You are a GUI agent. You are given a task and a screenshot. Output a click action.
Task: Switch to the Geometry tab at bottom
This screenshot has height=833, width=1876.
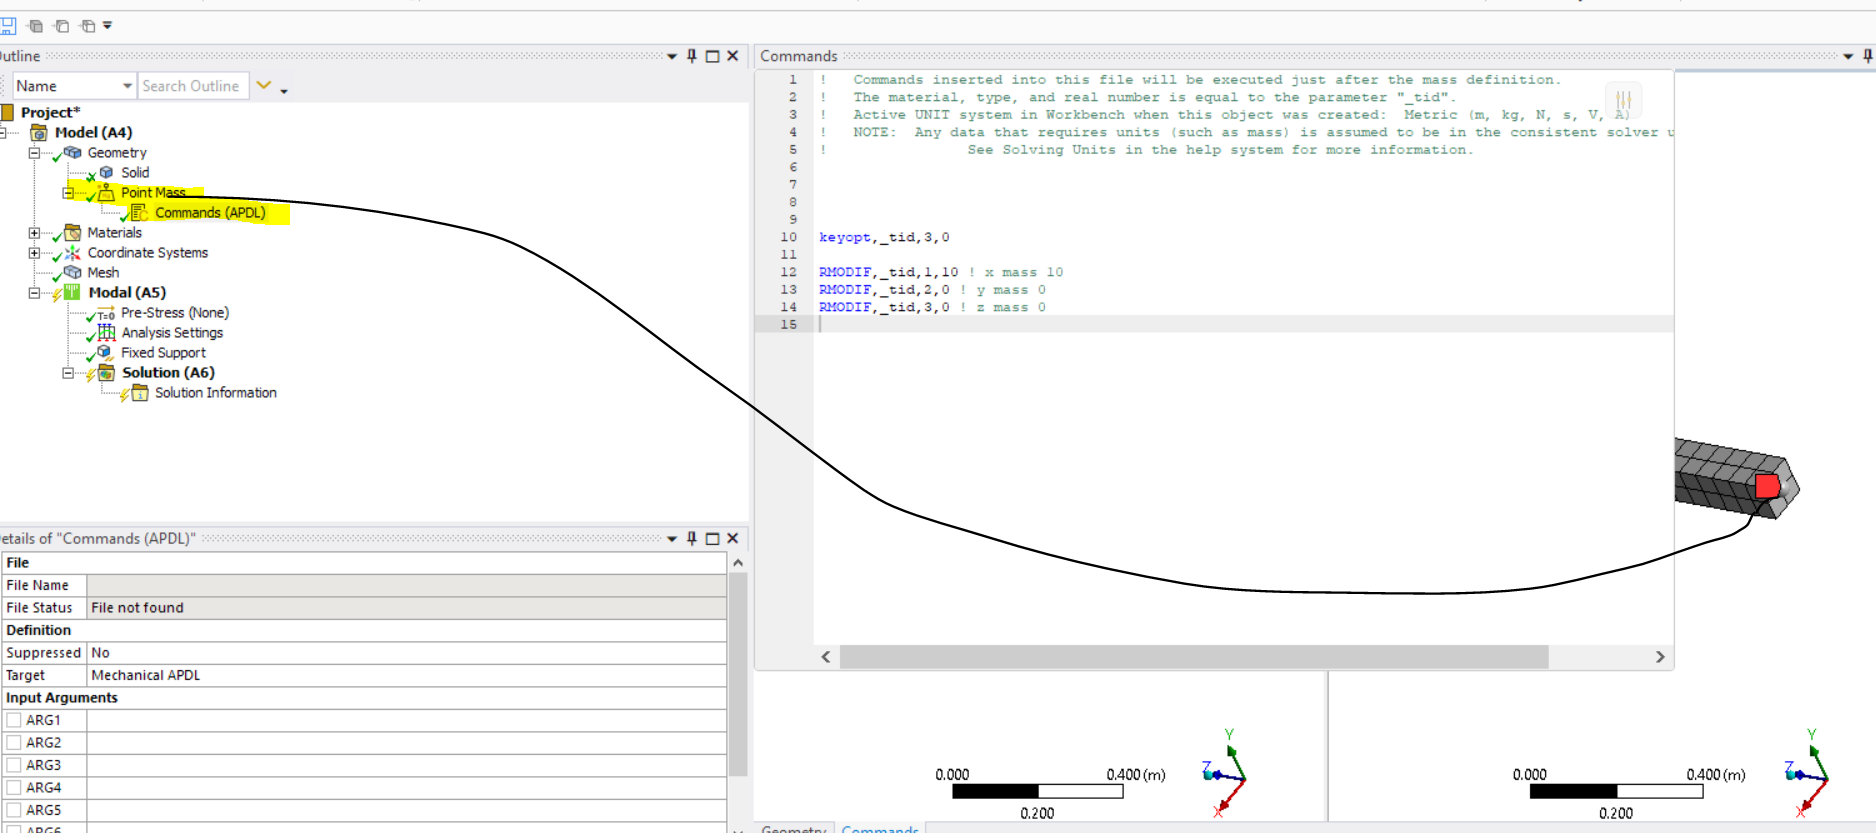pos(793,828)
